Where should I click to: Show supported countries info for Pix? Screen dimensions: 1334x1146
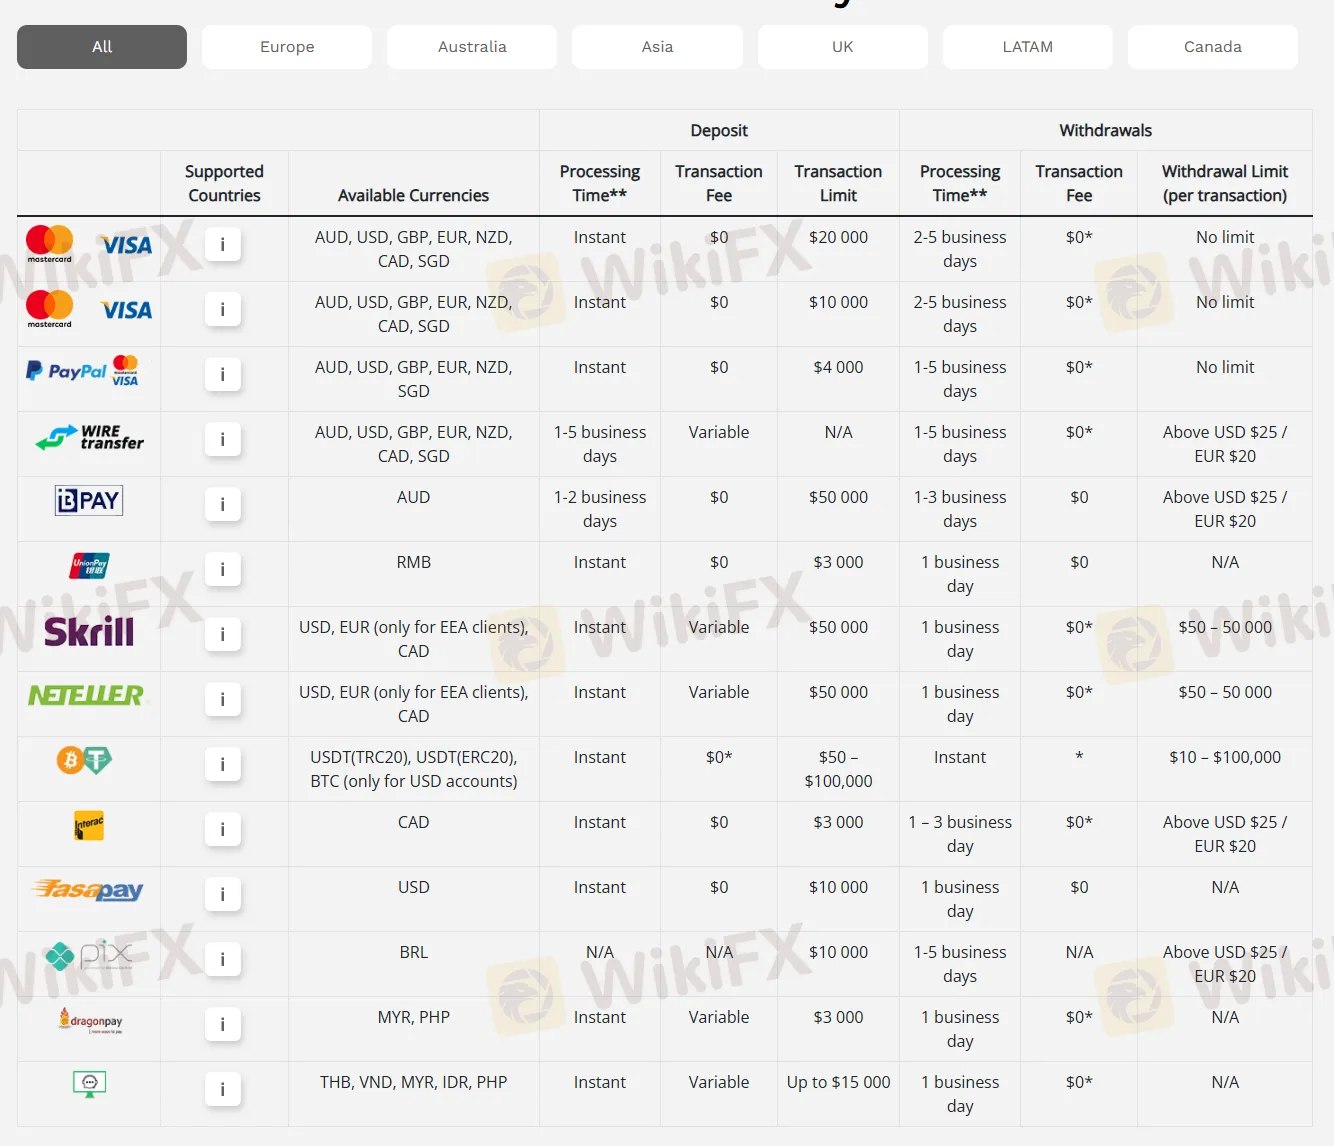pos(223,959)
